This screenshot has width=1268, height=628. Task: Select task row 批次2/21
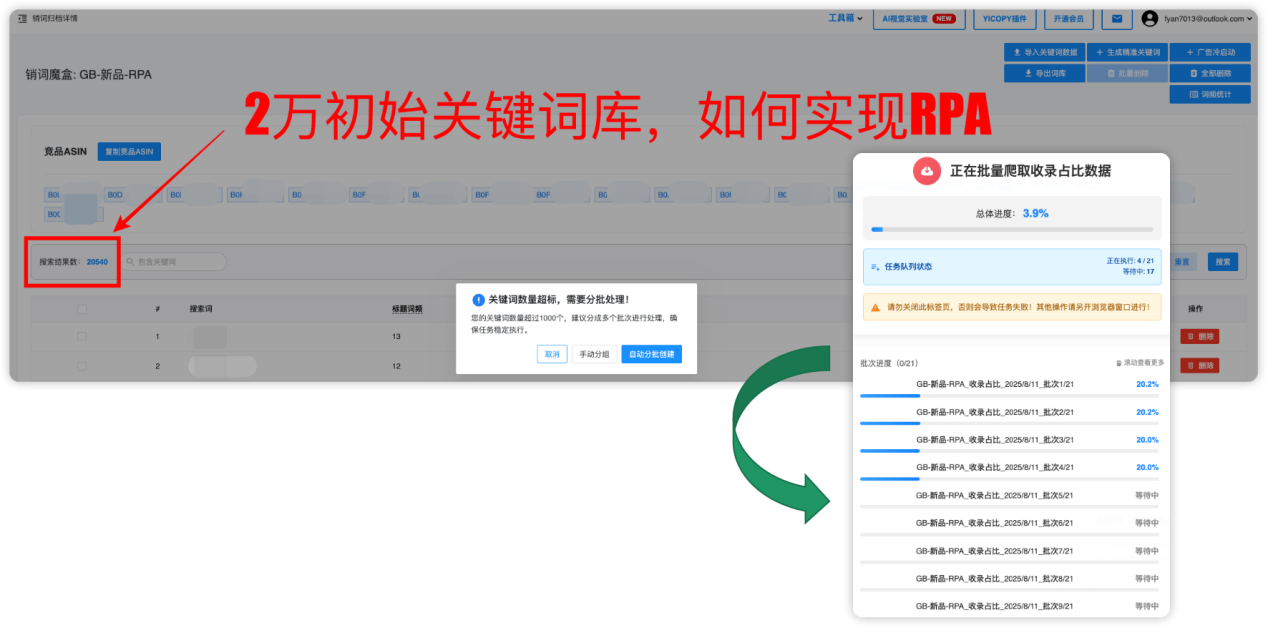click(1010, 416)
